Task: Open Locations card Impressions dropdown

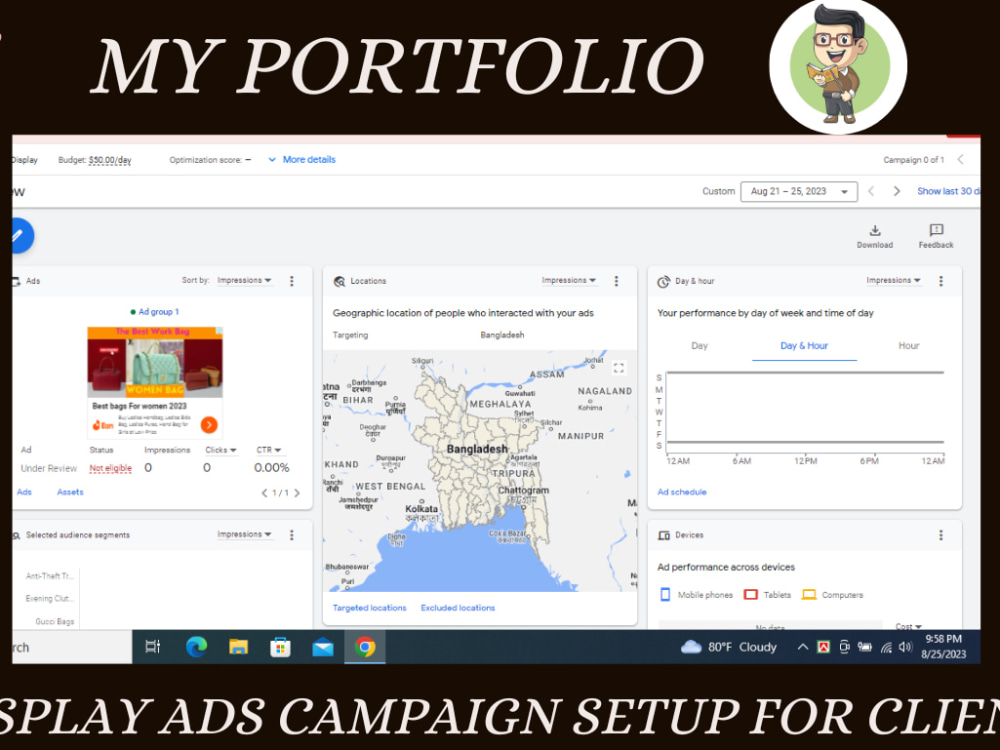Action: 569,280
